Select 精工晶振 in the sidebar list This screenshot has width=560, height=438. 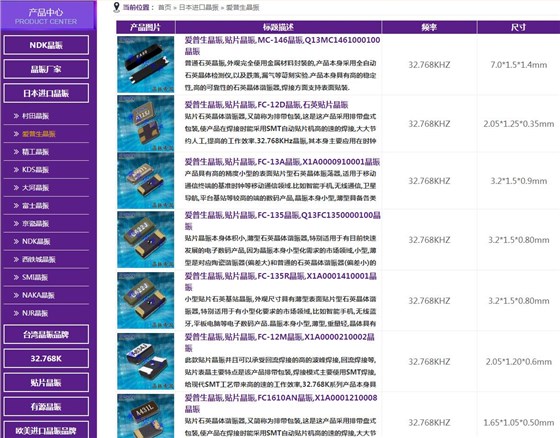(x=35, y=152)
